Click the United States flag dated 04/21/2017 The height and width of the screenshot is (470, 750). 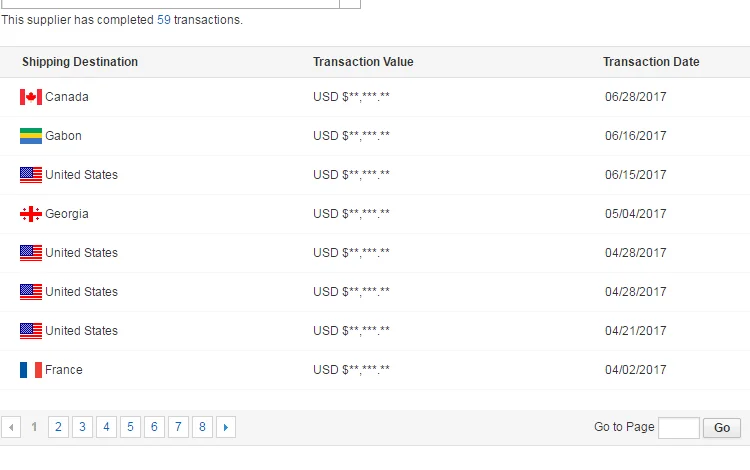click(x=31, y=331)
